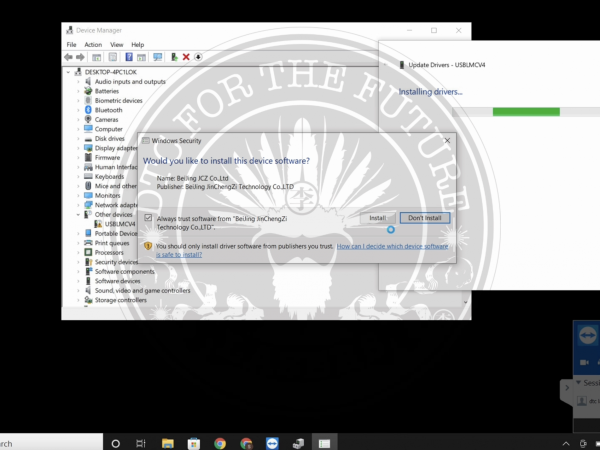Click the Forward arrow in Device Manager toolbar

pos(80,57)
